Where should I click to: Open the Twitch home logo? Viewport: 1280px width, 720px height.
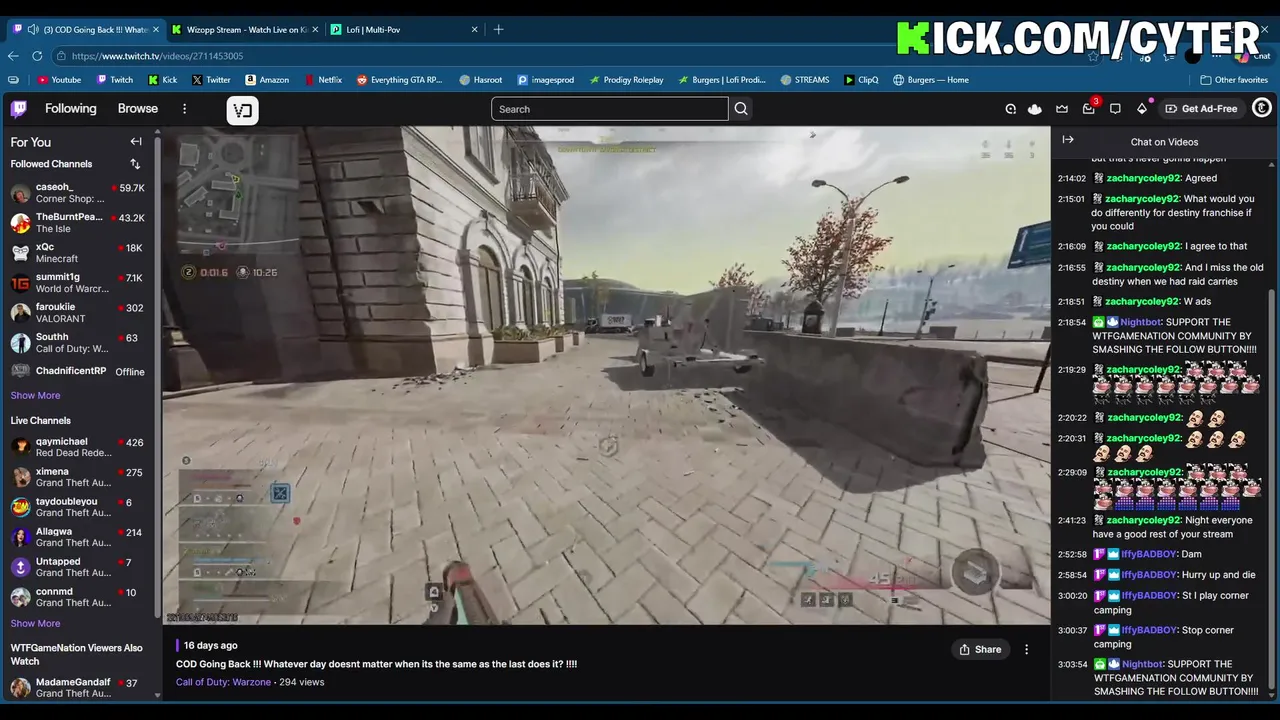(x=19, y=109)
